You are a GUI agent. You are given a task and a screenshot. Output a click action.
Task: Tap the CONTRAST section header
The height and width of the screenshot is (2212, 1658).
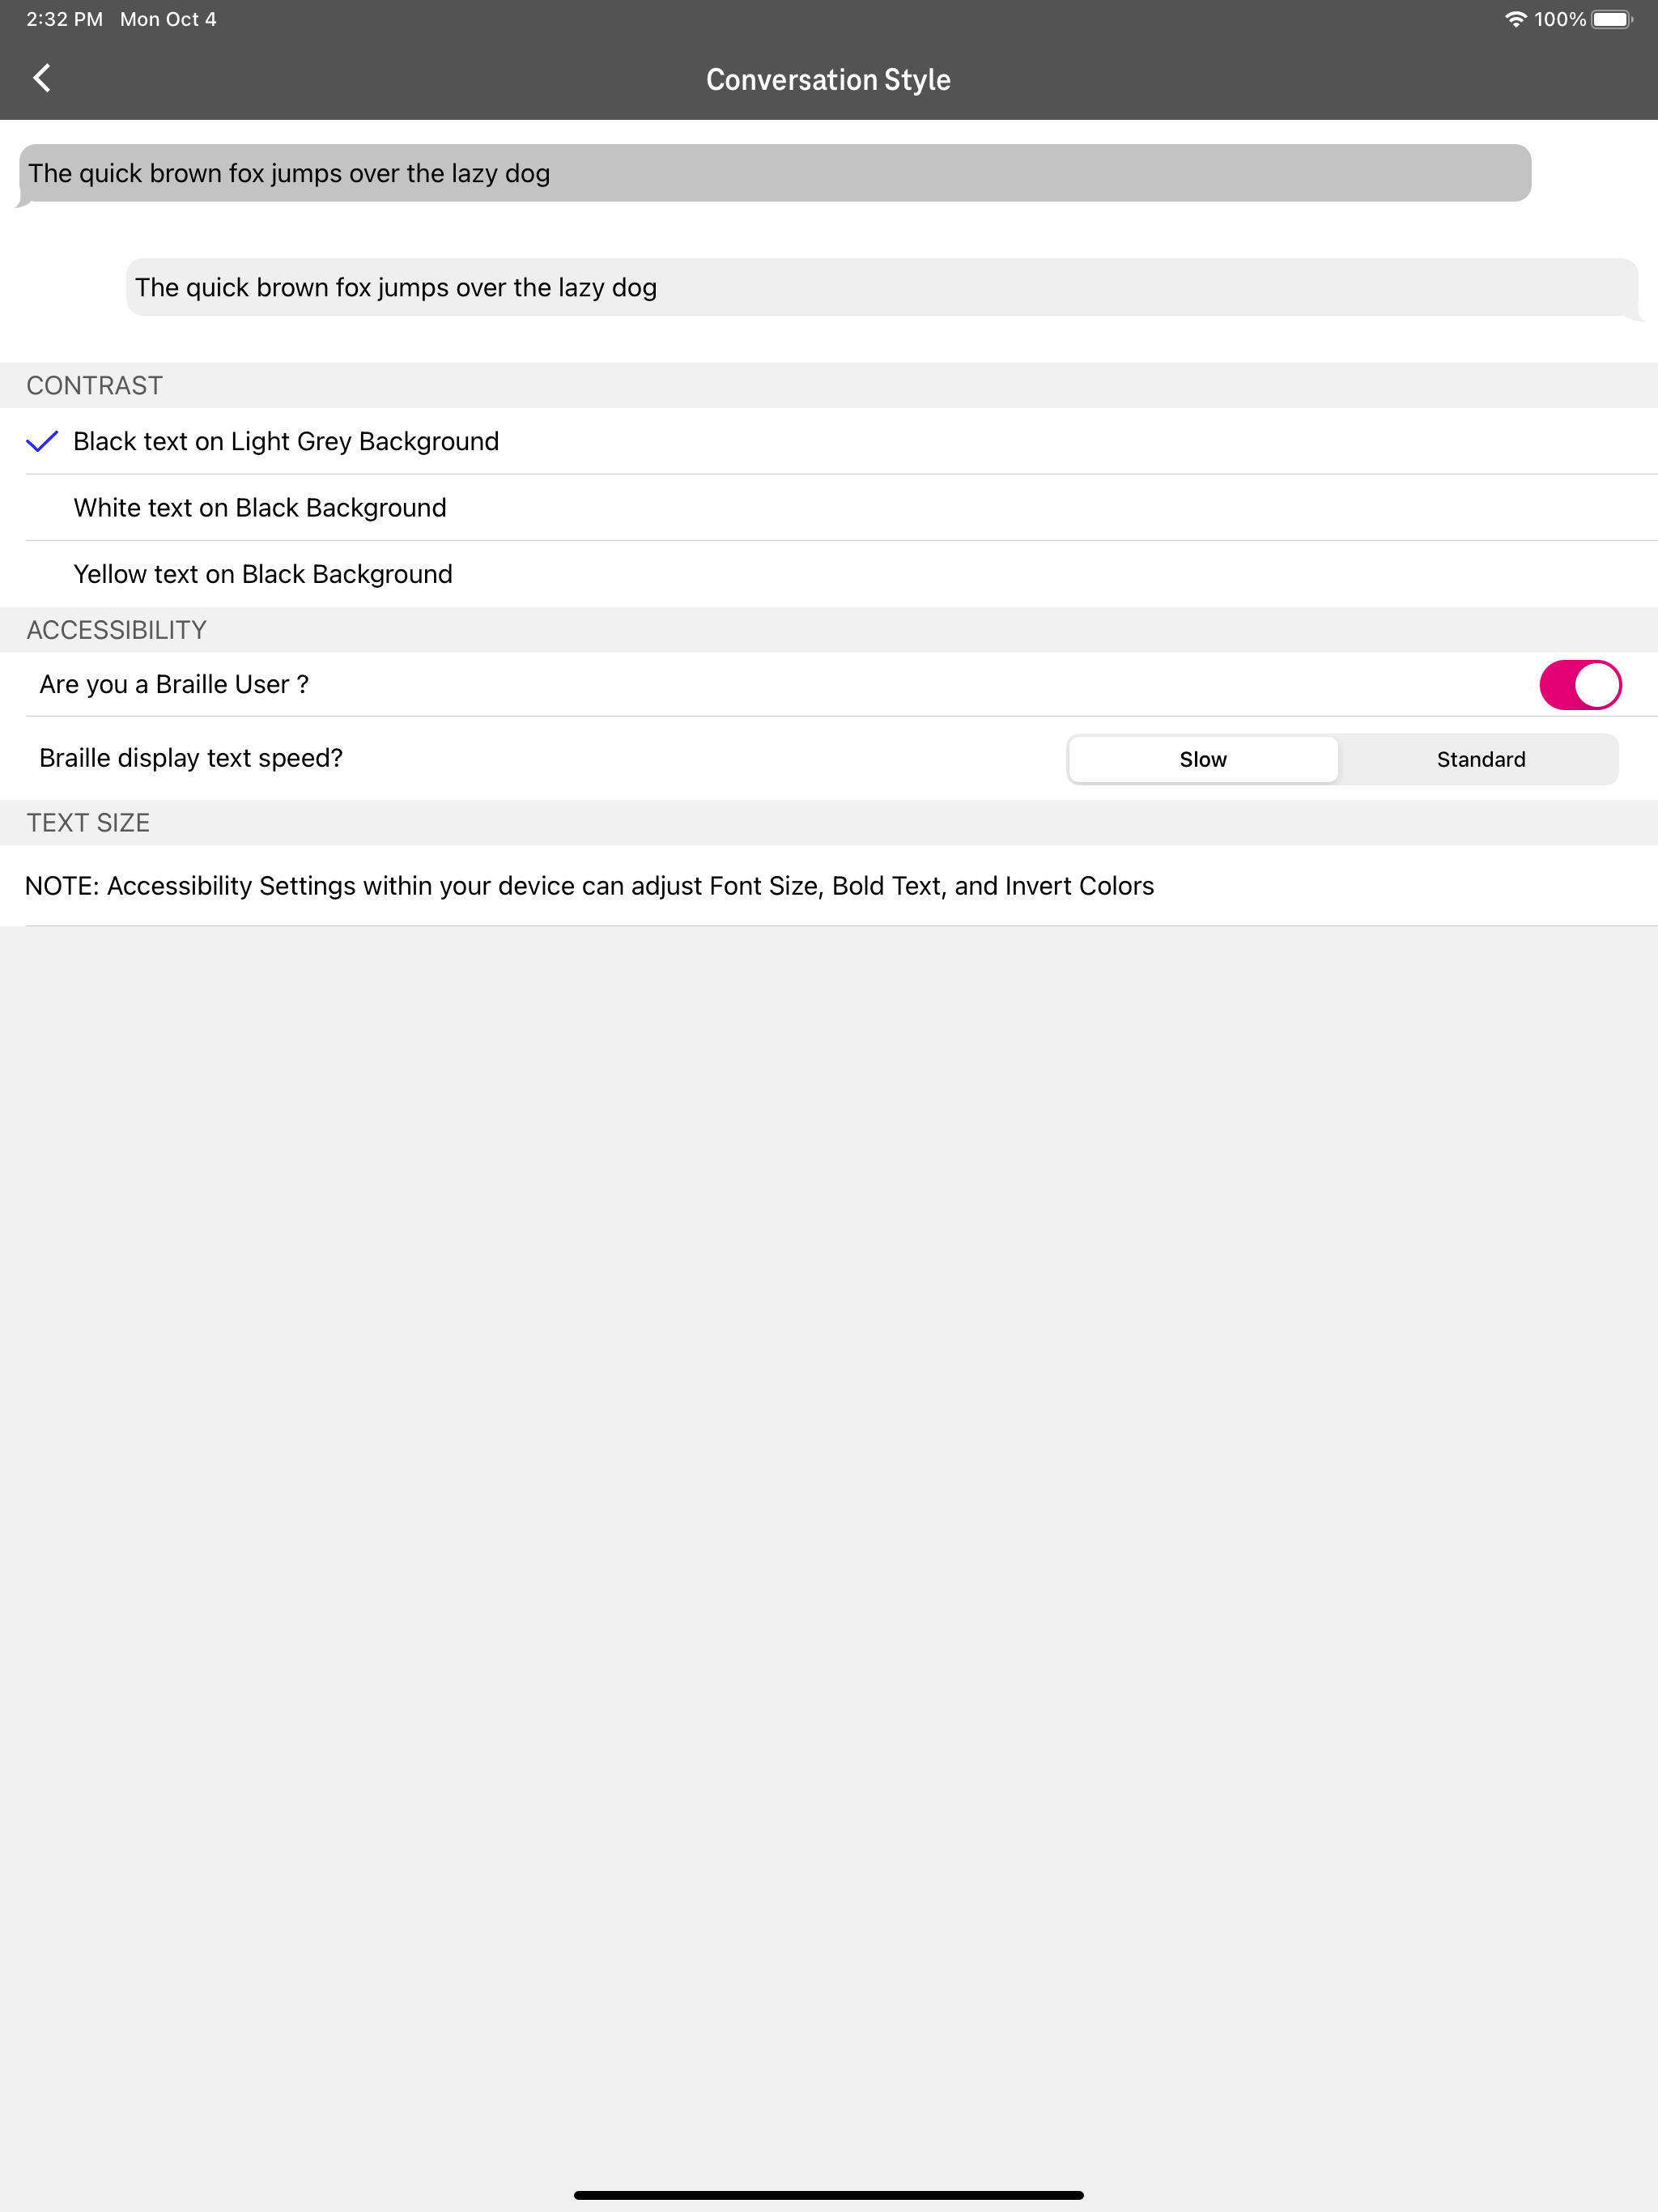click(94, 385)
